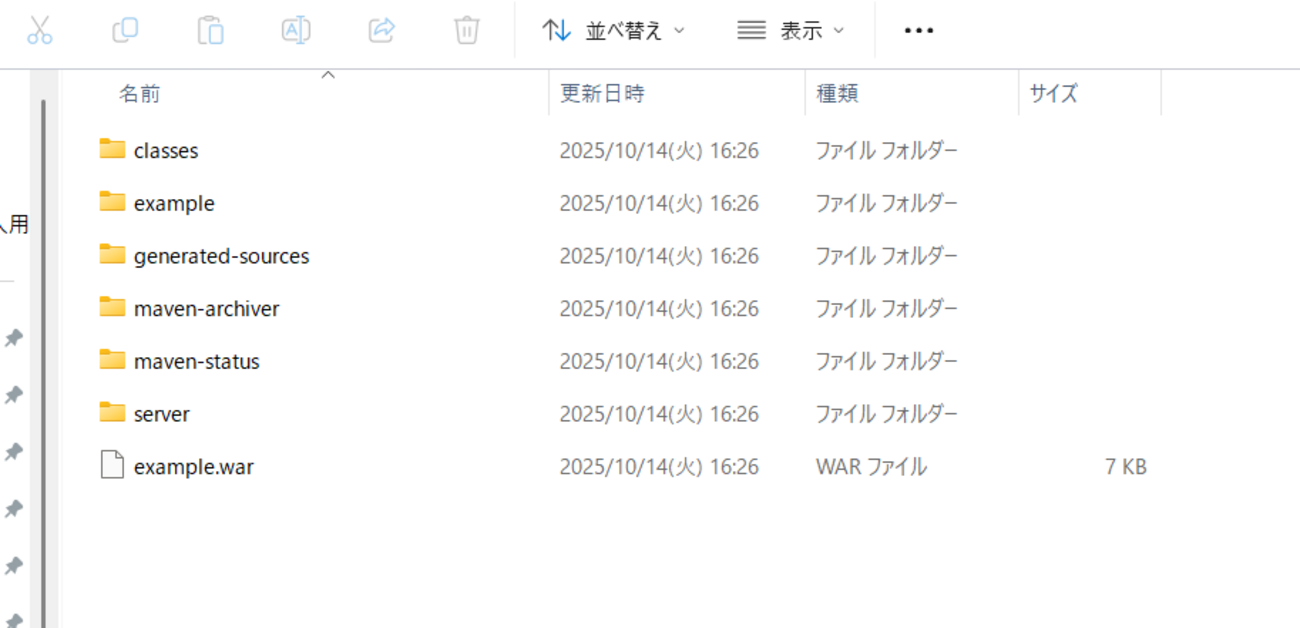Select the classes folder icon

[112, 149]
